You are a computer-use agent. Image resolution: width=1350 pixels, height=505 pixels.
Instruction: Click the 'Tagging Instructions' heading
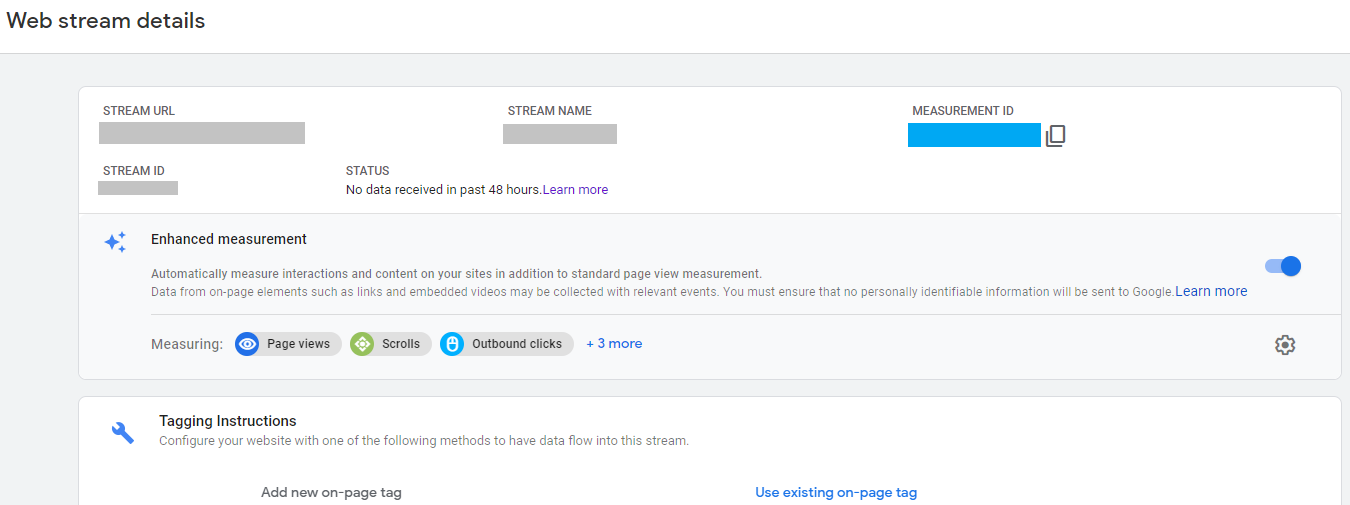[228, 421]
